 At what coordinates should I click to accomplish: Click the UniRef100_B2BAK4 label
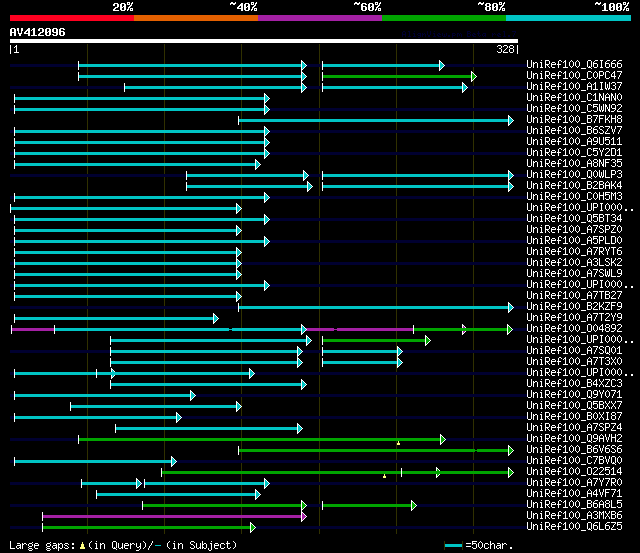(x=574, y=186)
